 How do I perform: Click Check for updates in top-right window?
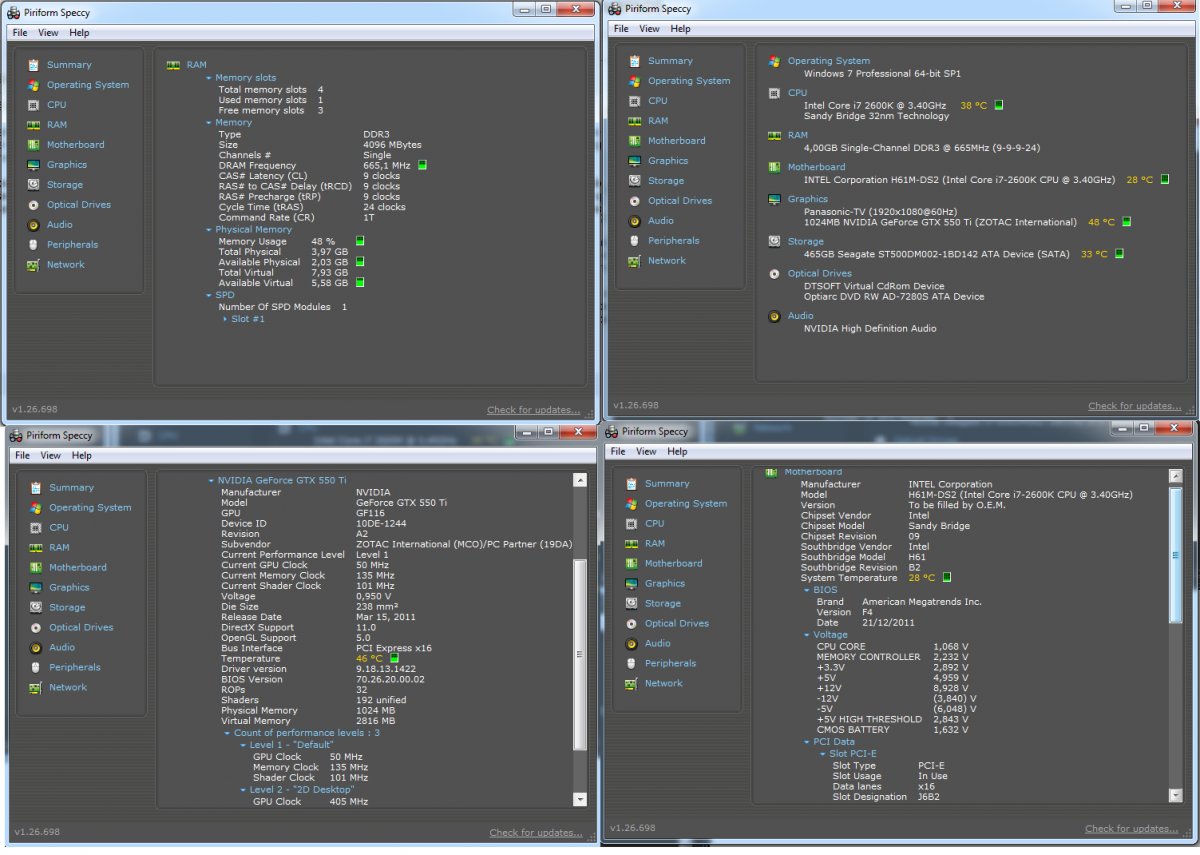(1134, 406)
